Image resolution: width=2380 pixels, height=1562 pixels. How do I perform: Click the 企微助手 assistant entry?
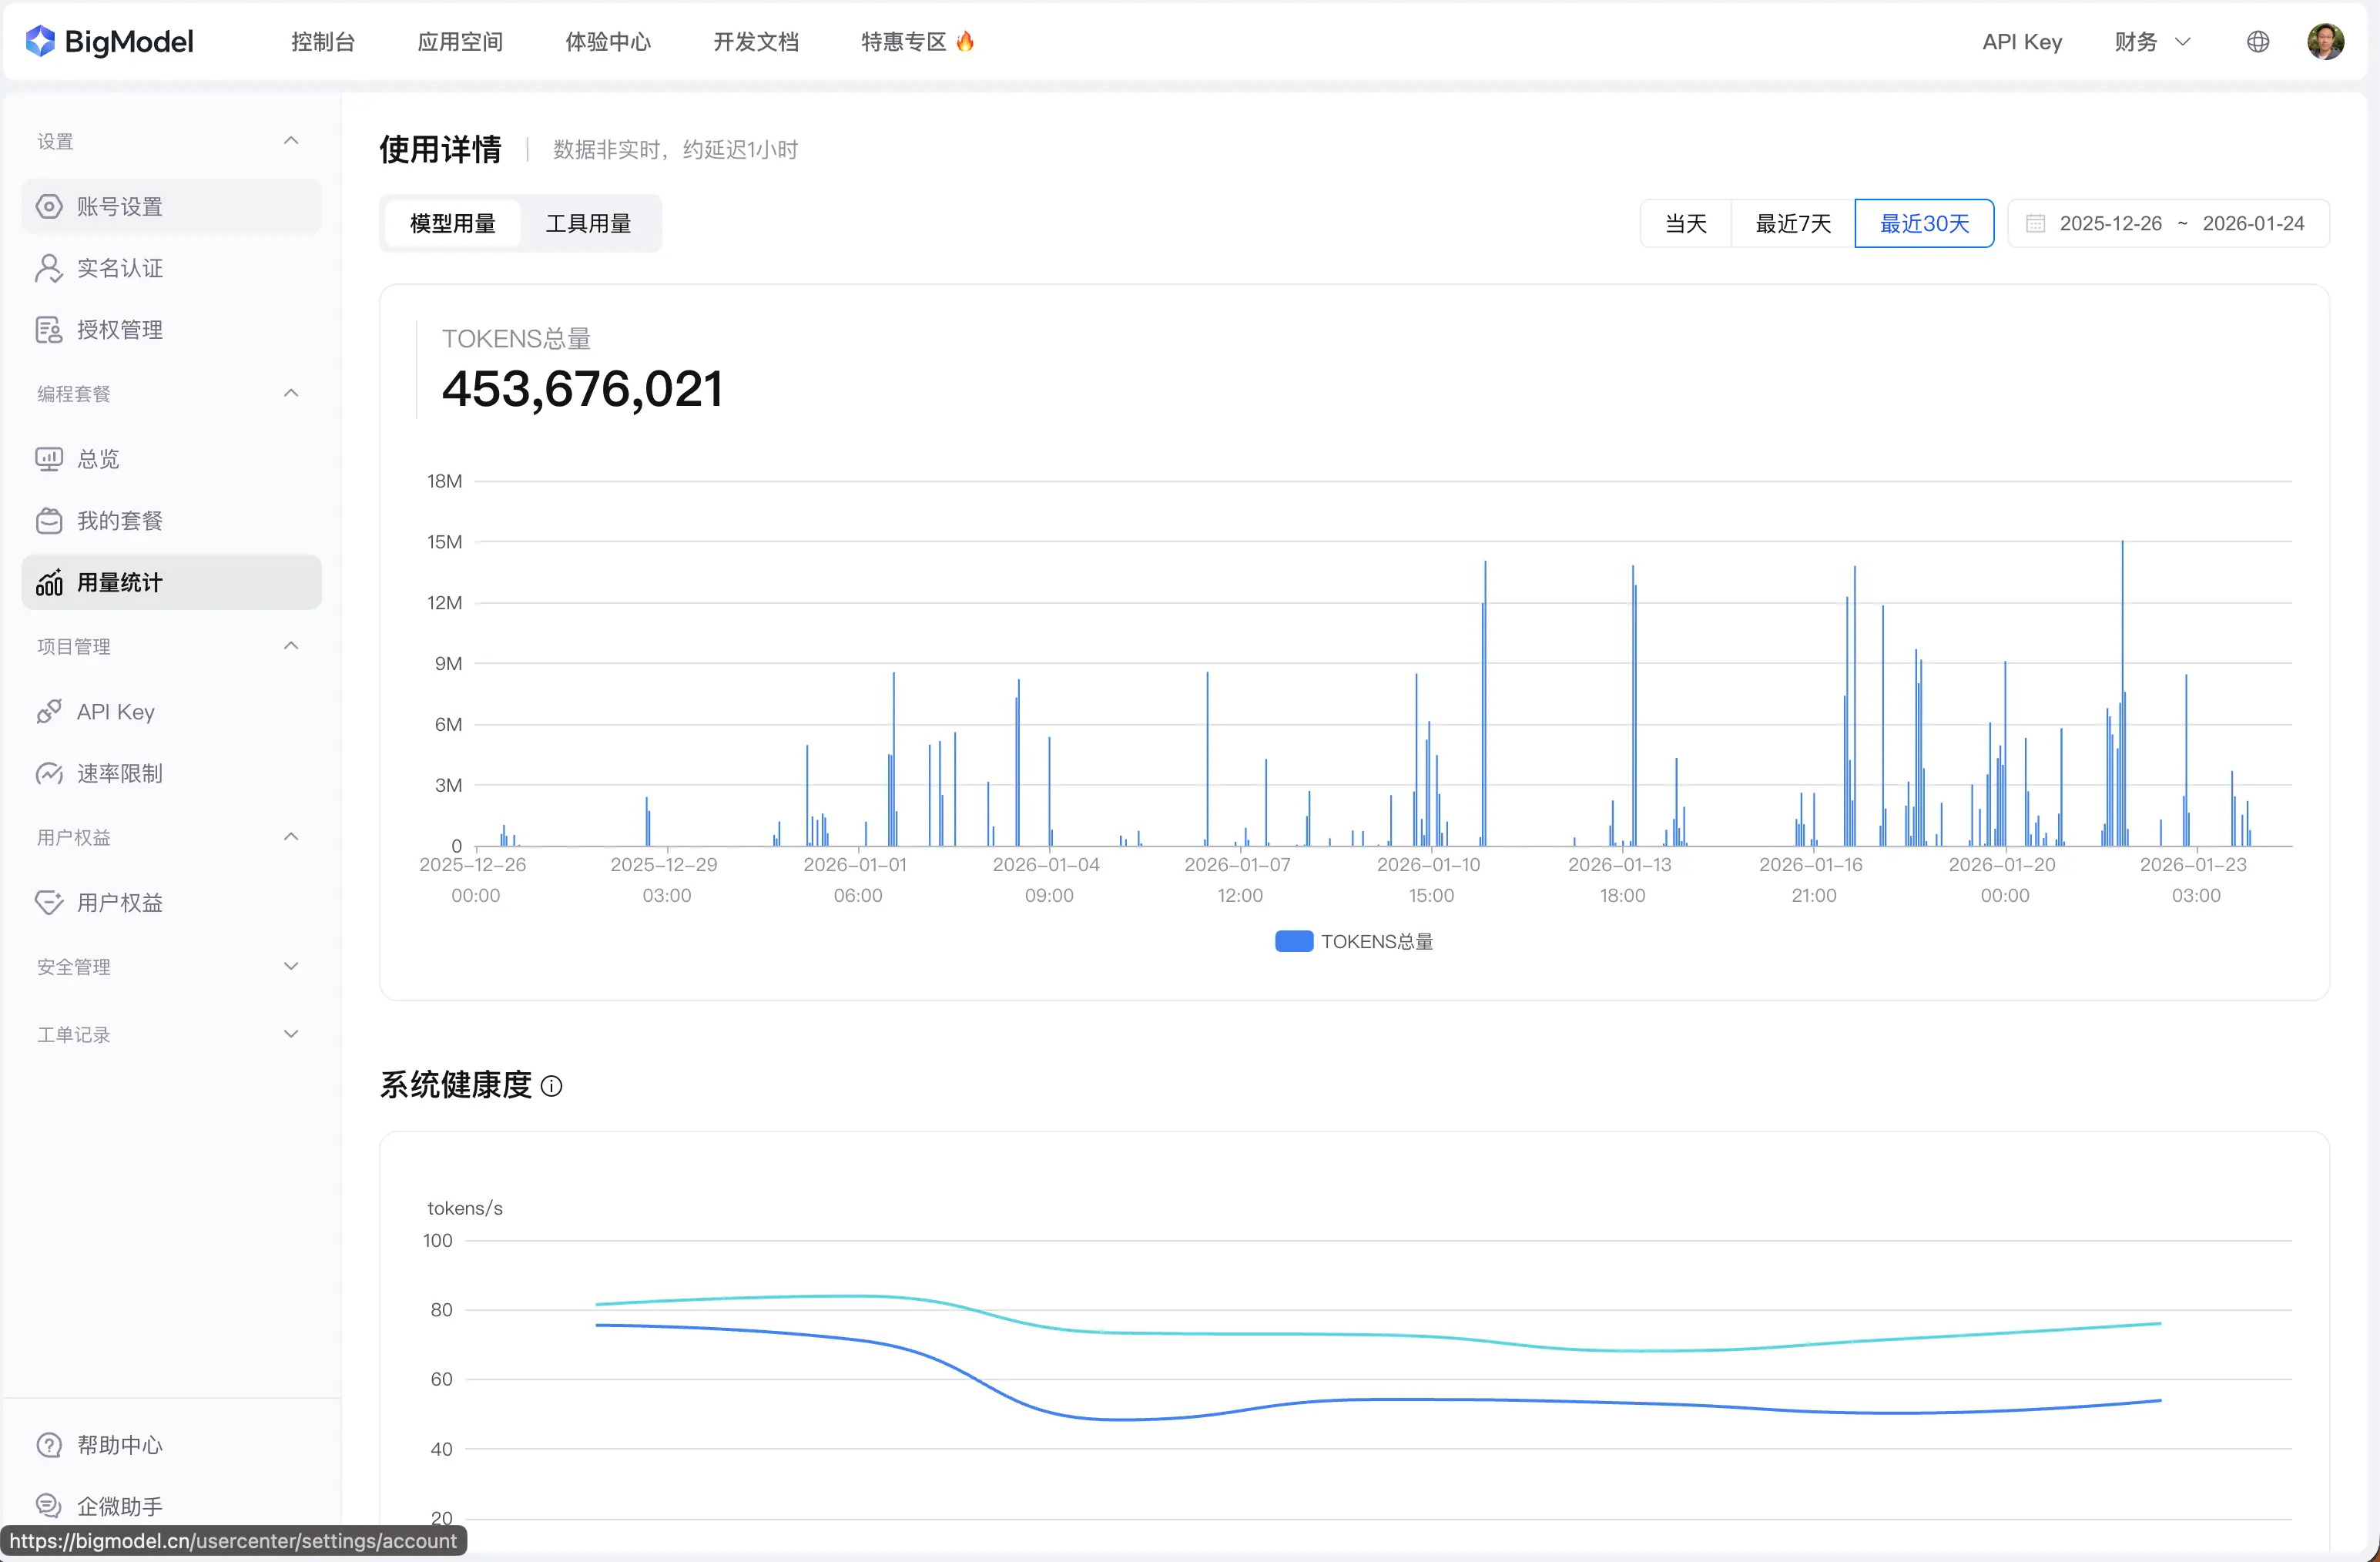pos(118,1505)
